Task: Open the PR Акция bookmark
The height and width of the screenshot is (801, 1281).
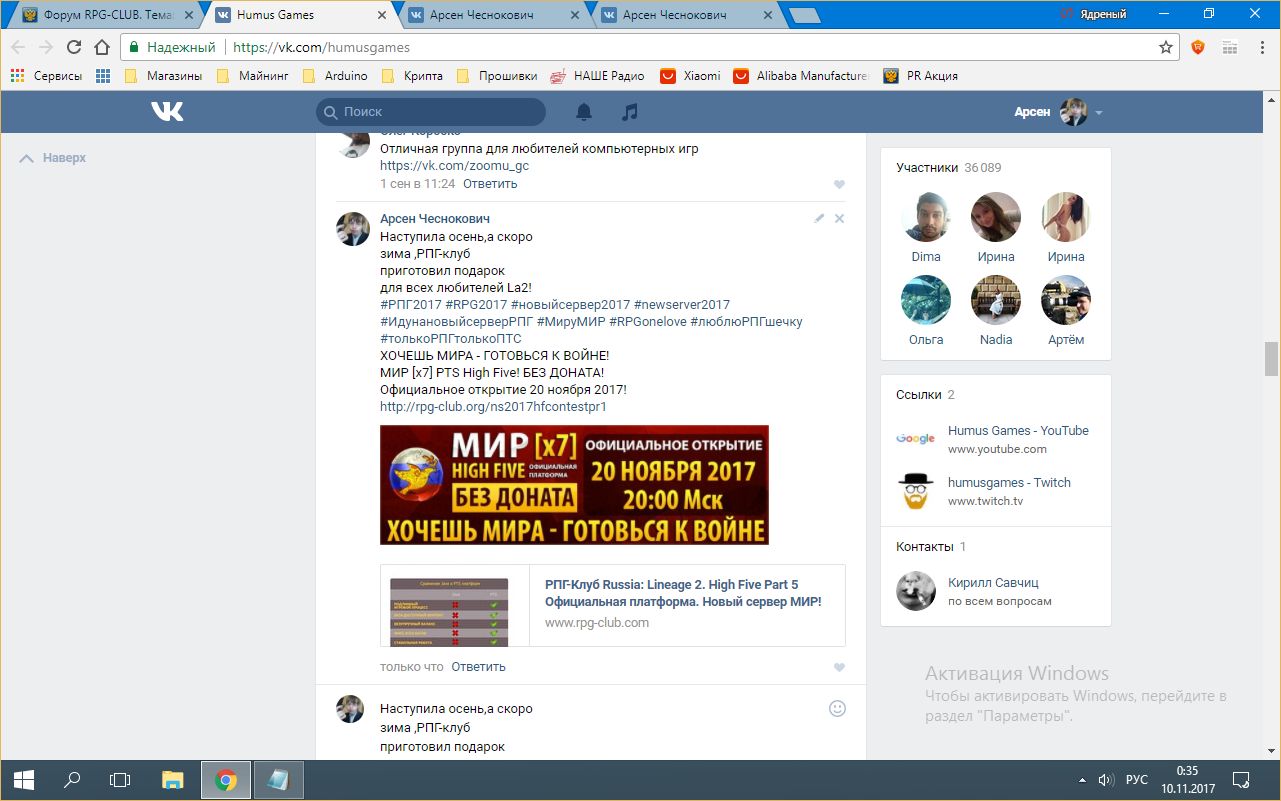Action: coord(921,76)
